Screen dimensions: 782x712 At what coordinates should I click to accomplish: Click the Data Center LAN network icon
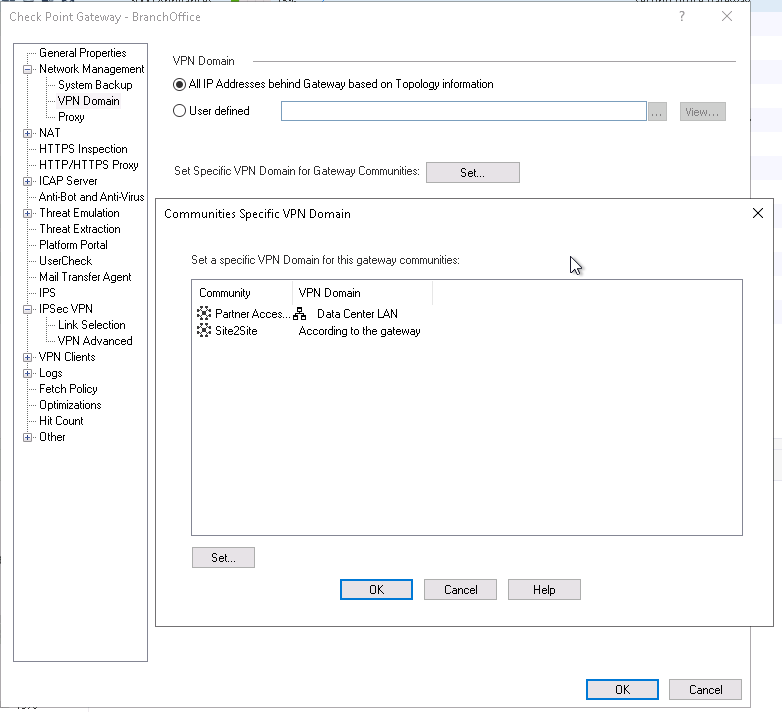coord(299,314)
